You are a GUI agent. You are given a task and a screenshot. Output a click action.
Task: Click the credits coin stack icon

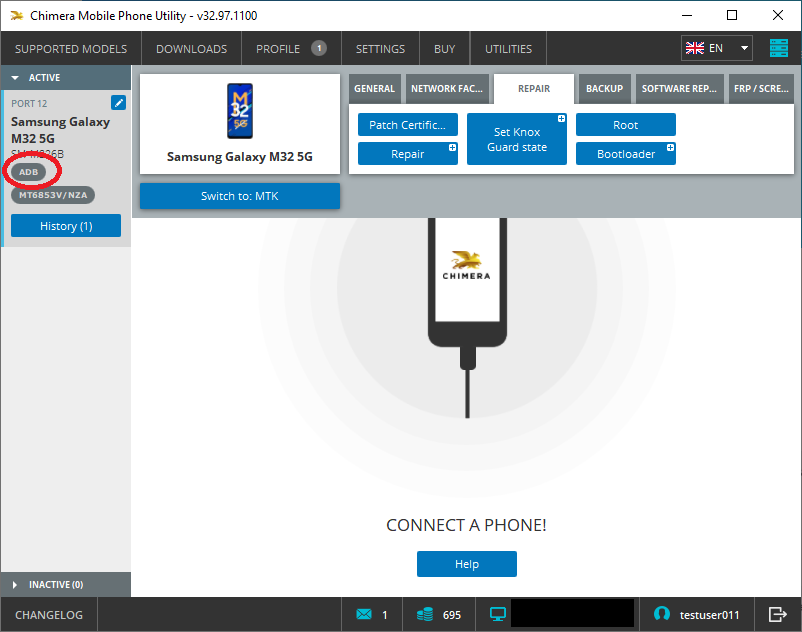(x=425, y=614)
